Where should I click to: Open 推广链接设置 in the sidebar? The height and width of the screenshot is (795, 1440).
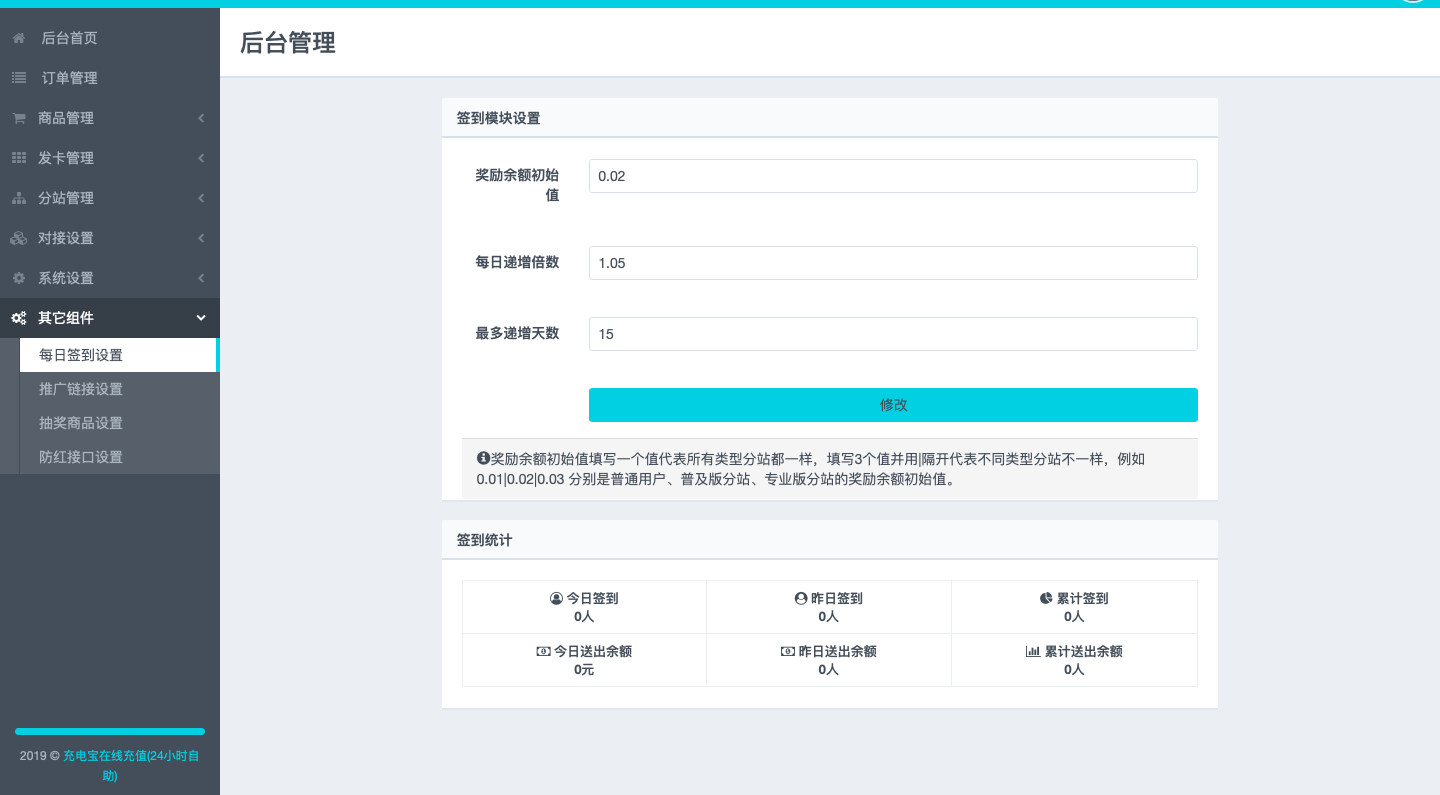(x=81, y=389)
